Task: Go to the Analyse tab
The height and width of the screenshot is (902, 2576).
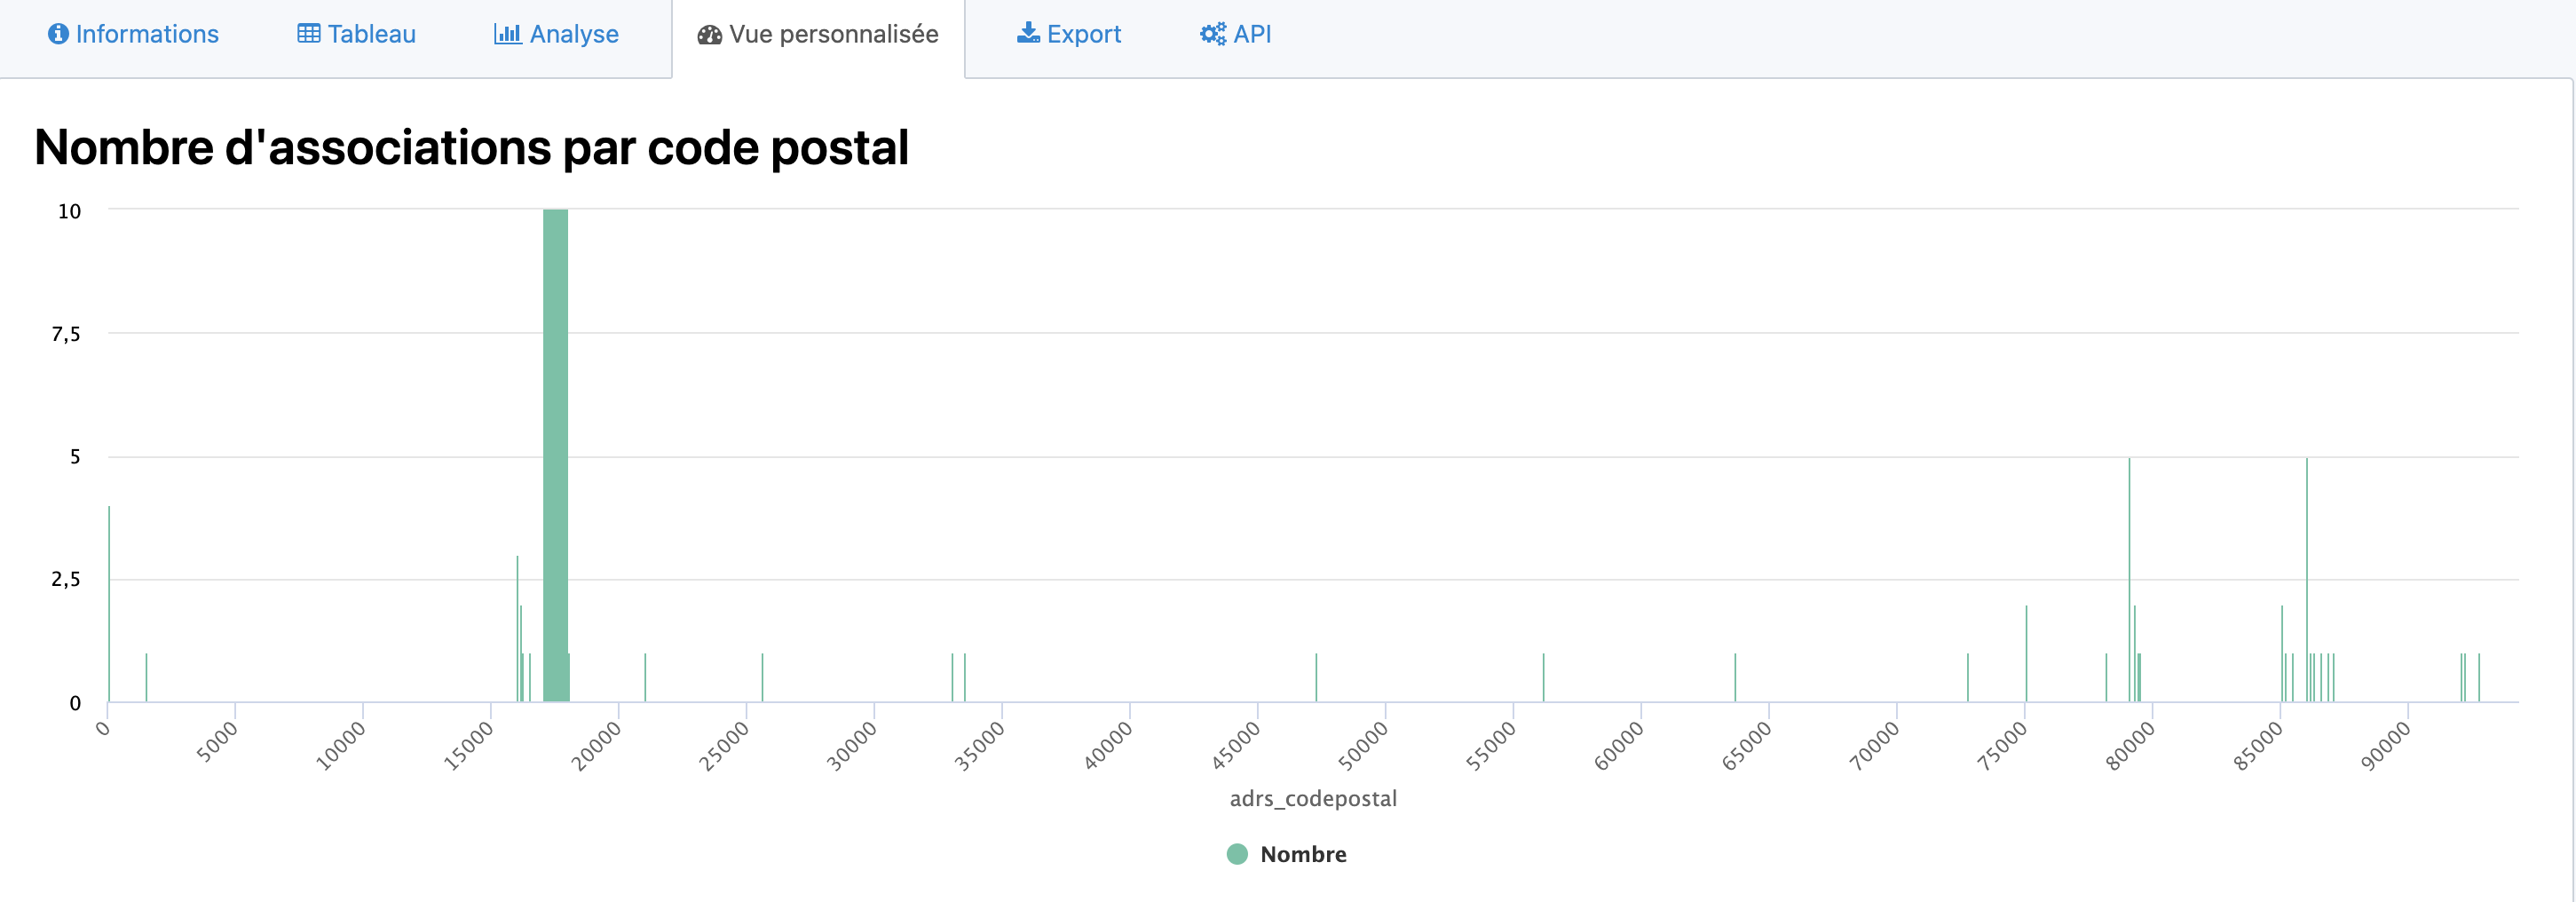Action: [x=573, y=34]
